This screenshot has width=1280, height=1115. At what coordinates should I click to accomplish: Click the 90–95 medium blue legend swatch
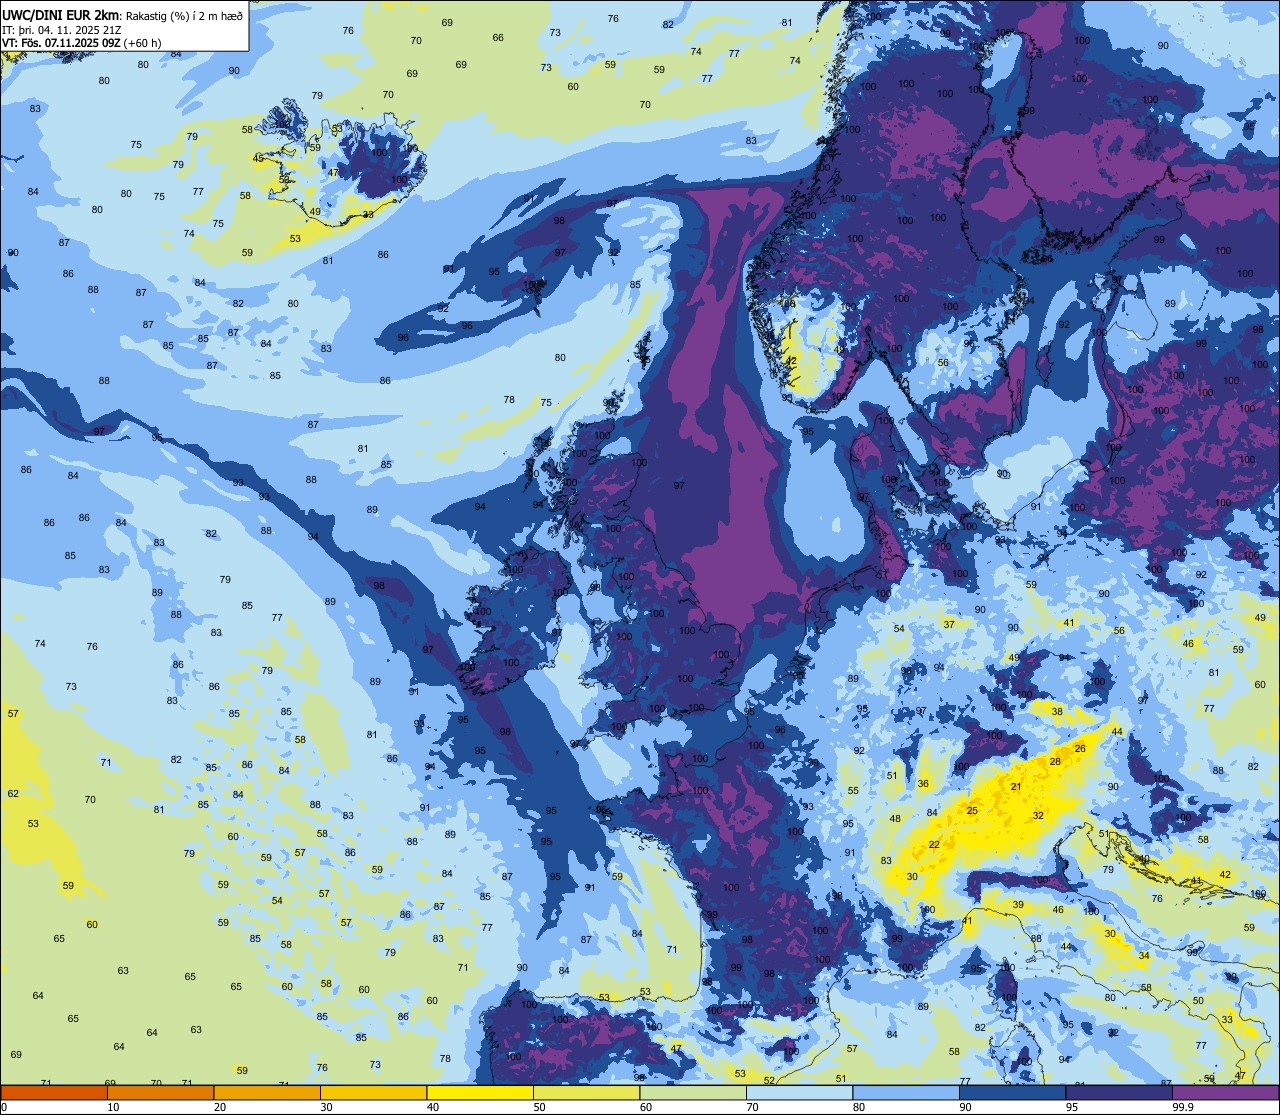pos(1012,1092)
